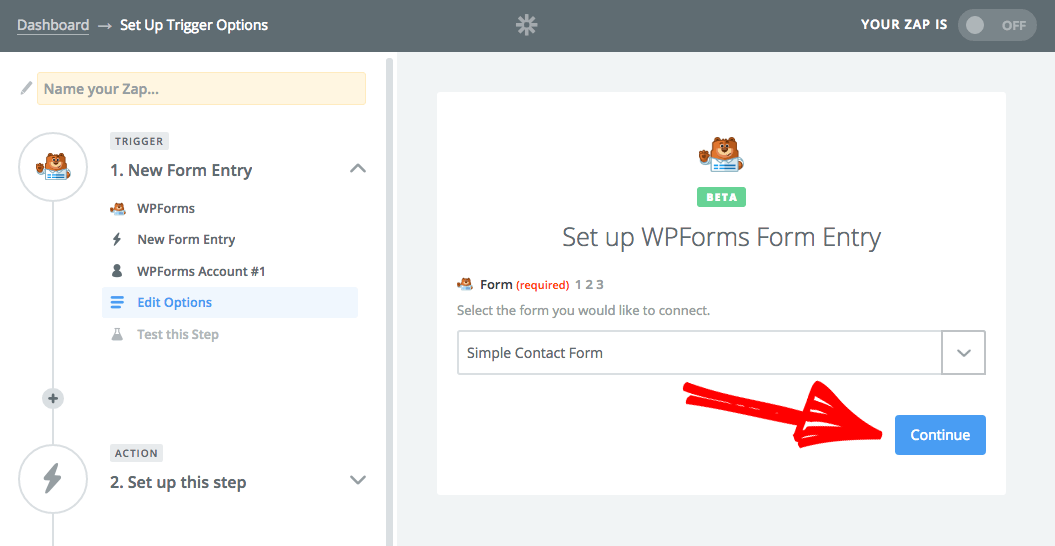Focus the Name your Zap field
1055x546 pixels.
201,89
